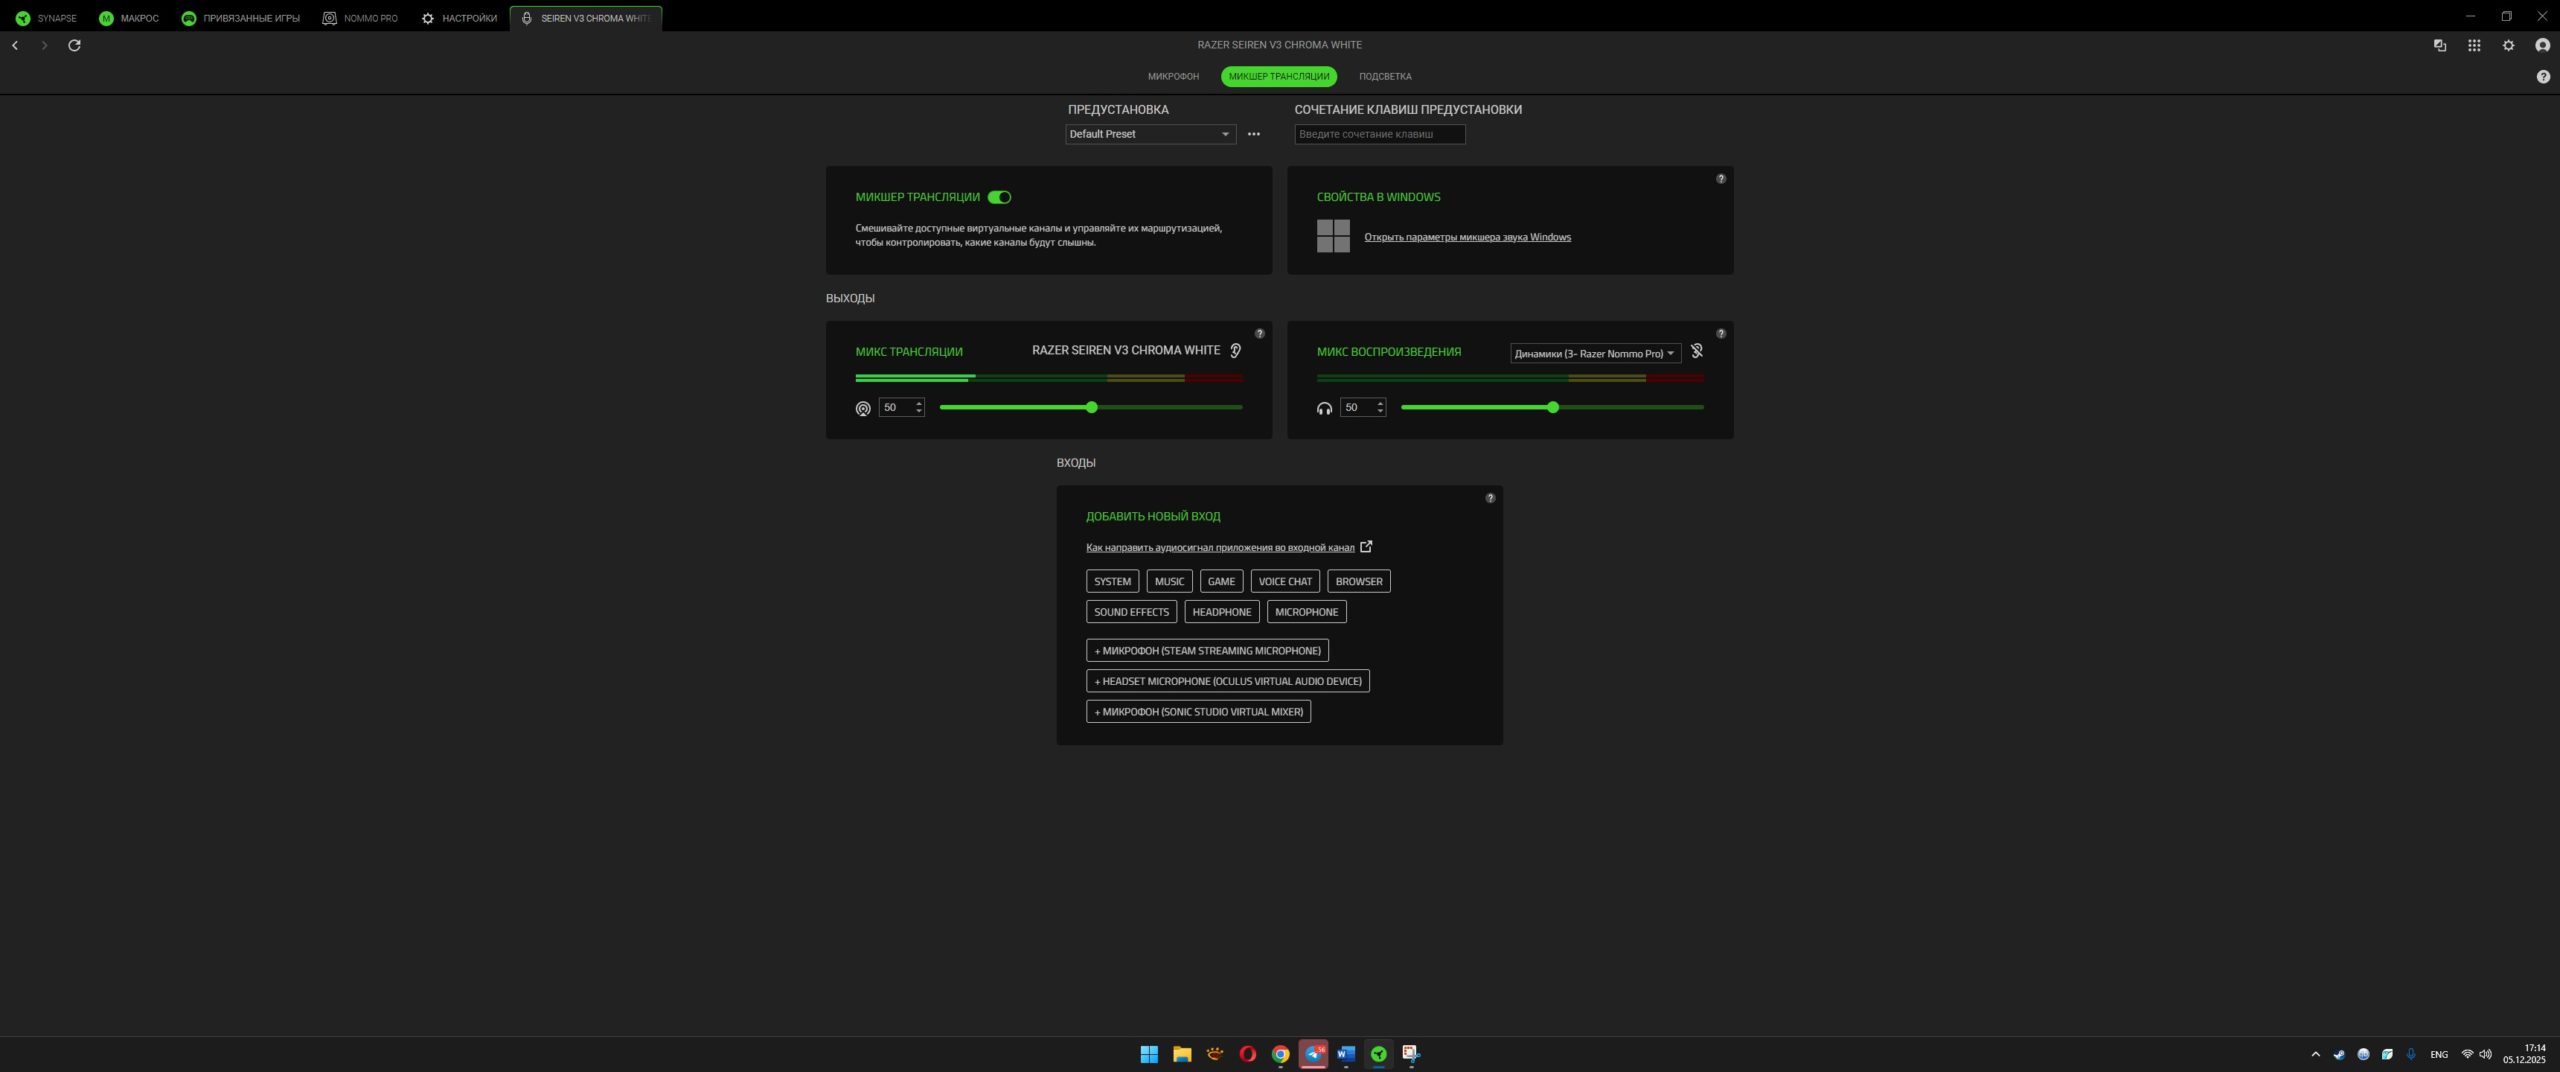Click the preset hotkey input field
Viewport: 2560px width, 1072px height.
click(x=1380, y=134)
